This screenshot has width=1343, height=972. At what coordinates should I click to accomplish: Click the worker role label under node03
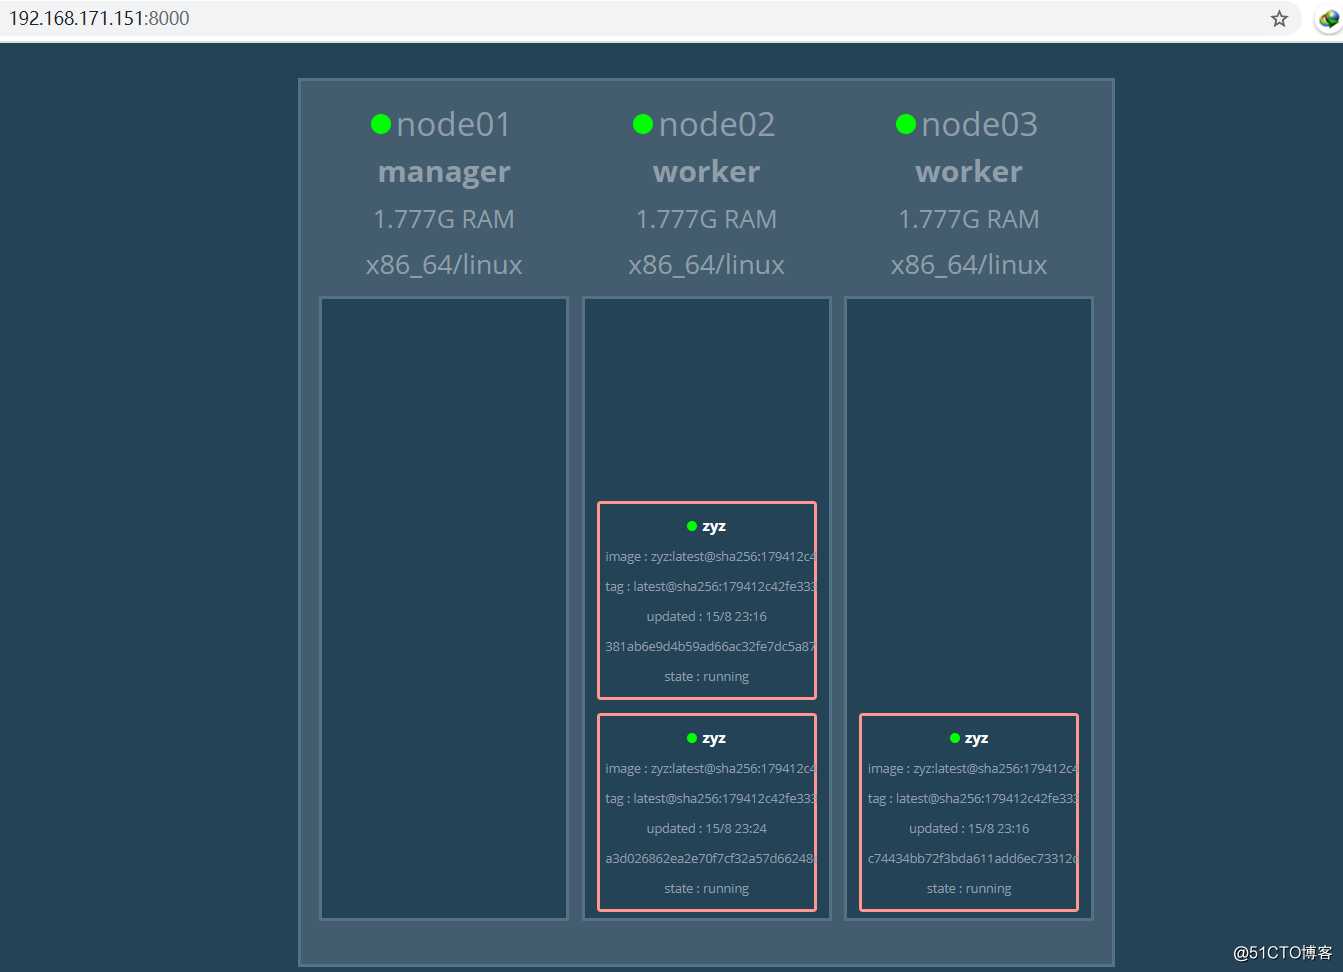point(969,172)
